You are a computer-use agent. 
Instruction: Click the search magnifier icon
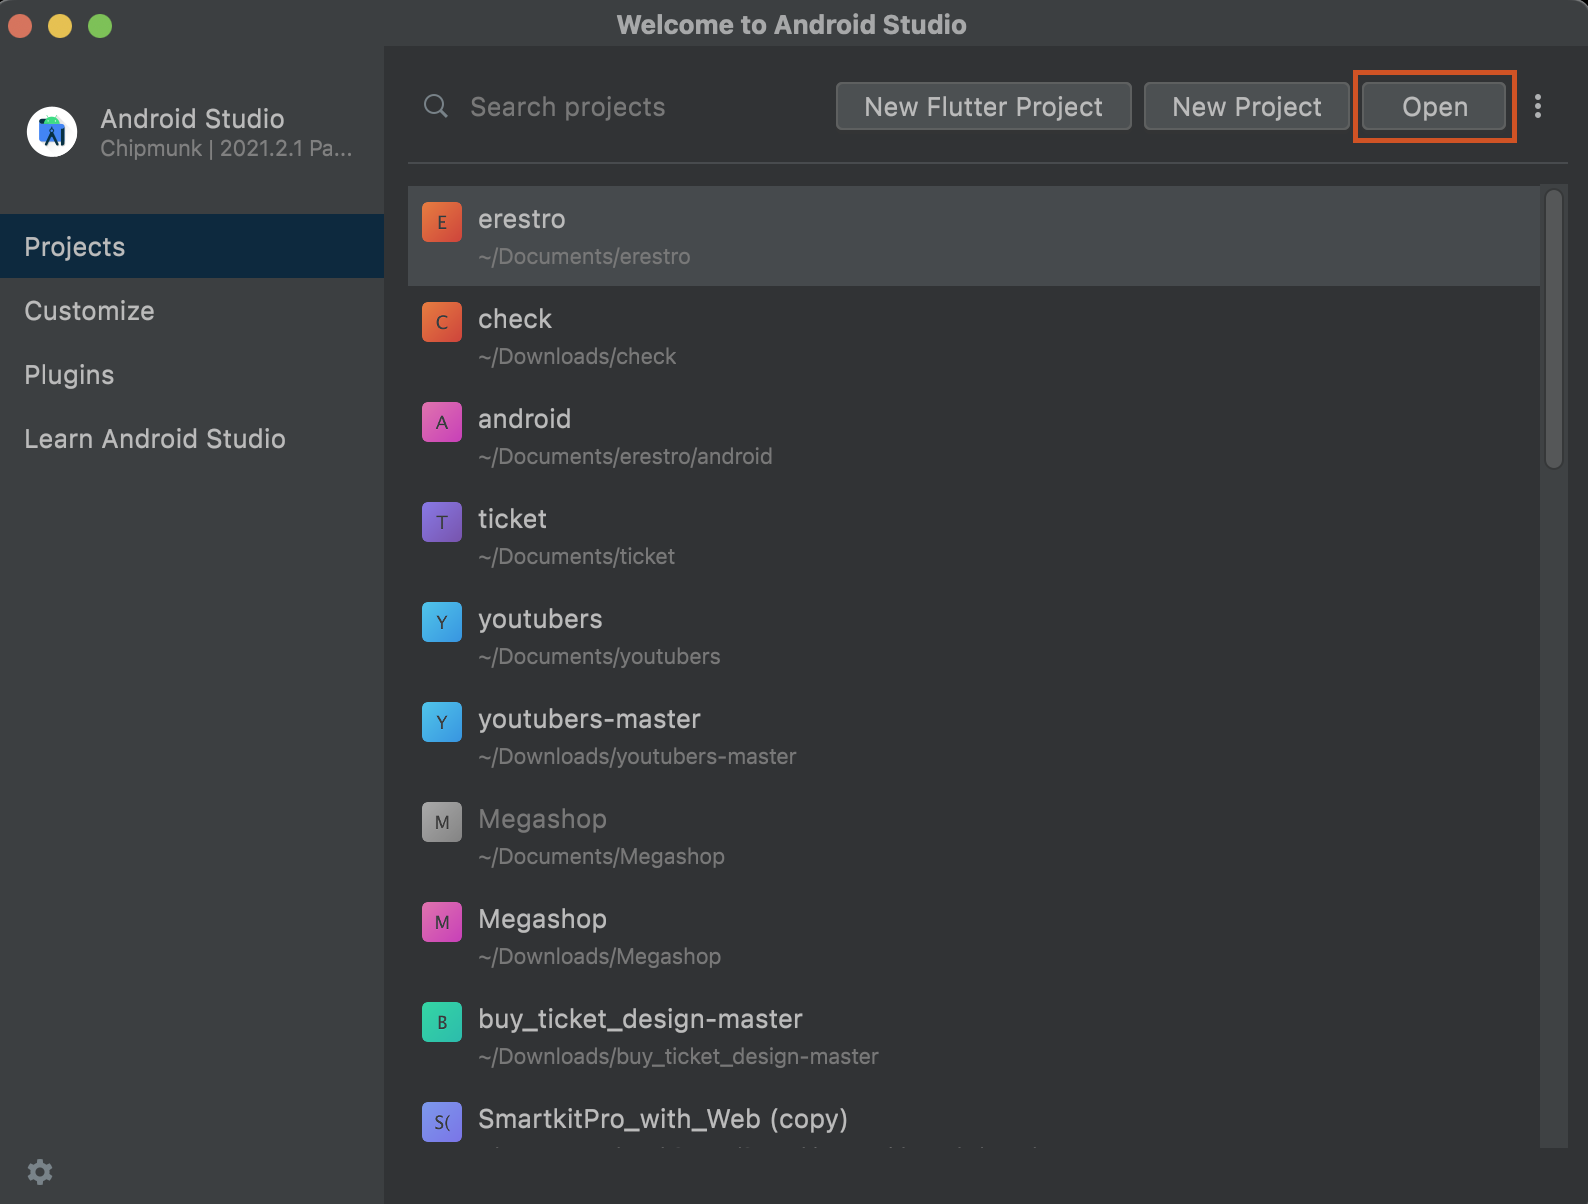(436, 106)
